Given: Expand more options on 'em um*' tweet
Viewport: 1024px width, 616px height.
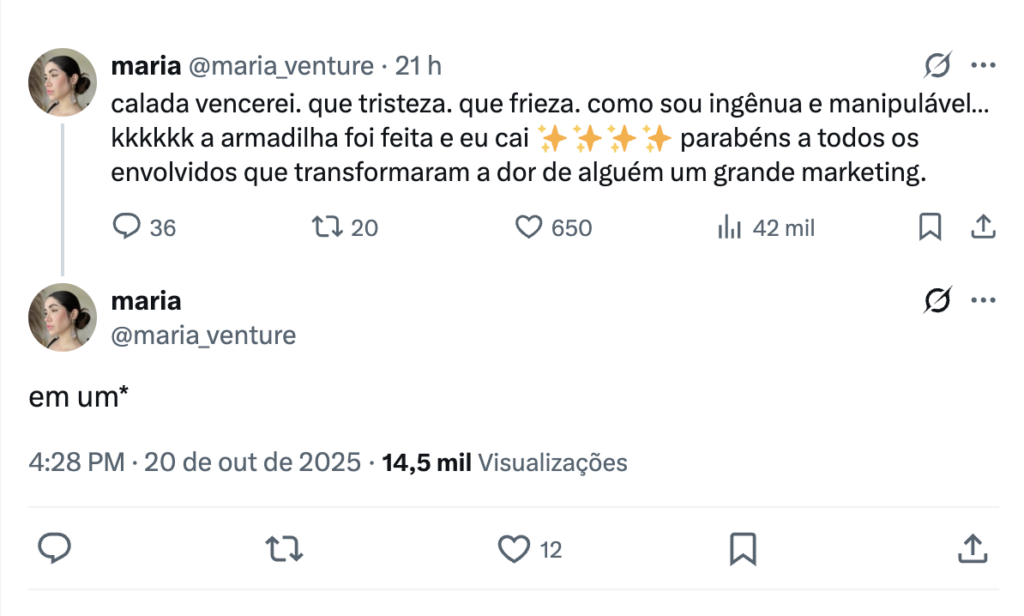Looking at the screenshot, I should point(984,300).
